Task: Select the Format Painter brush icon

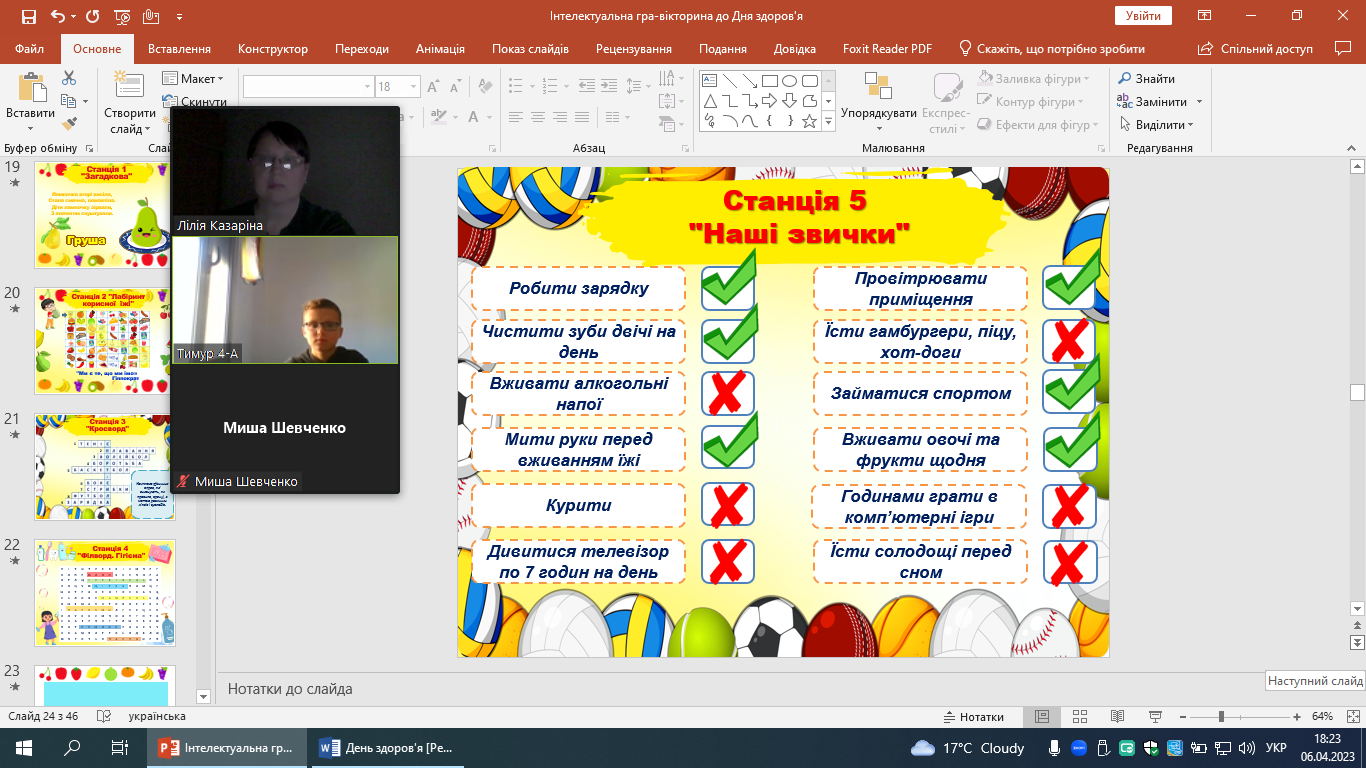Action: click(69, 124)
